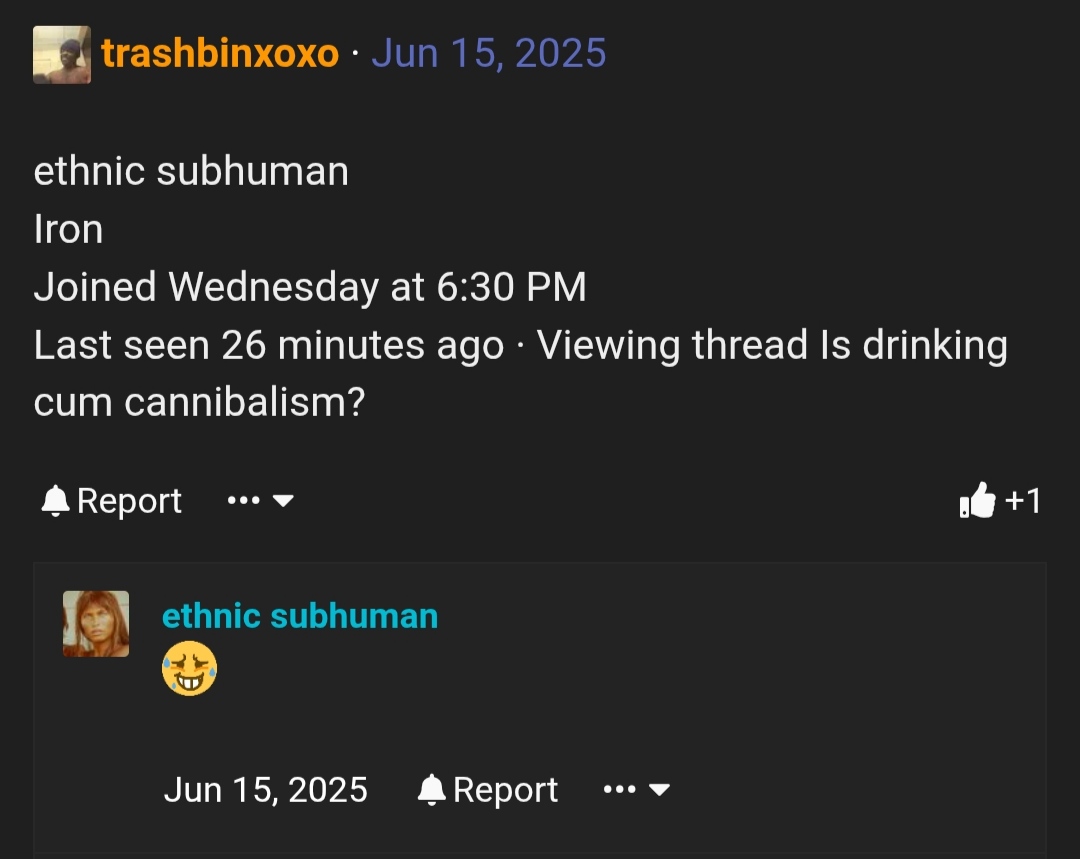Open trashbinxoxo's profile avatar picture
The height and width of the screenshot is (859, 1080).
(x=62, y=55)
